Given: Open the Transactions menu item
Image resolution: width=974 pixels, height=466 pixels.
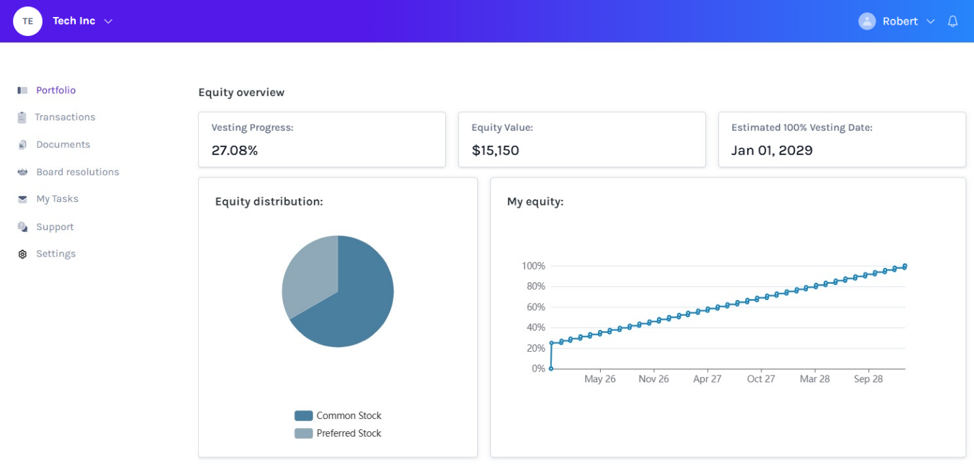Looking at the screenshot, I should 65,117.
